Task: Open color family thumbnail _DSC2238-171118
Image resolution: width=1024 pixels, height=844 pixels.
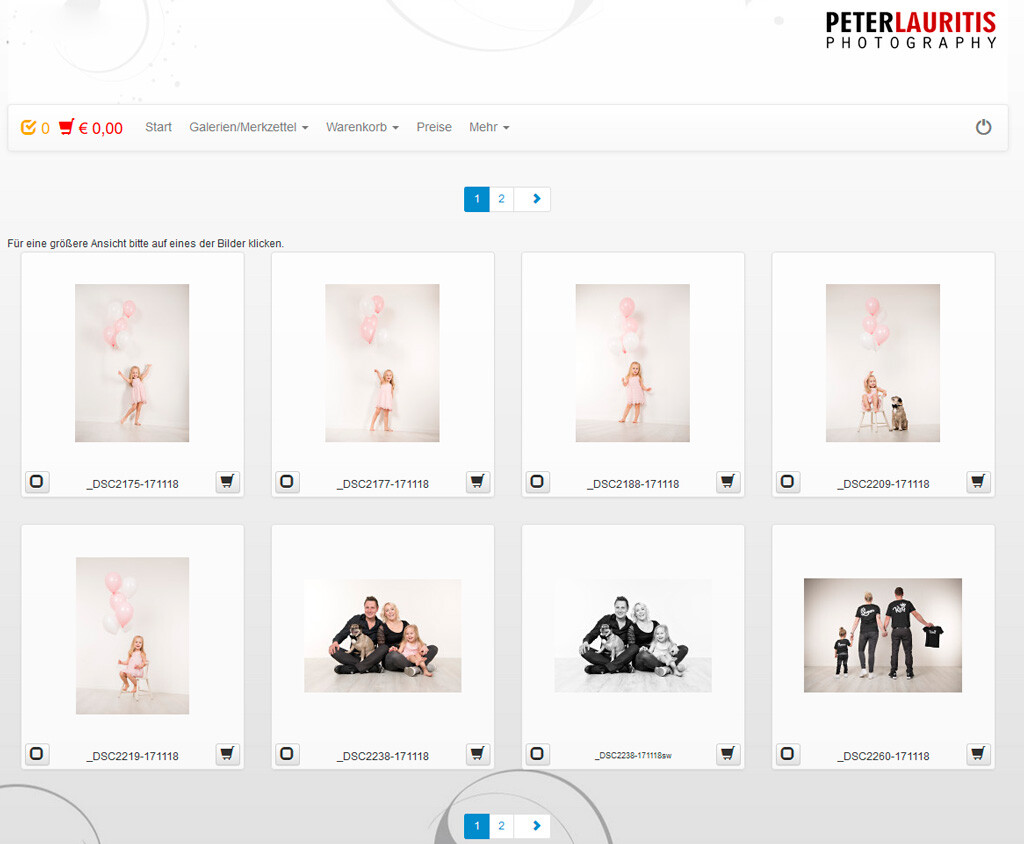Action: pyautogui.click(x=383, y=636)
